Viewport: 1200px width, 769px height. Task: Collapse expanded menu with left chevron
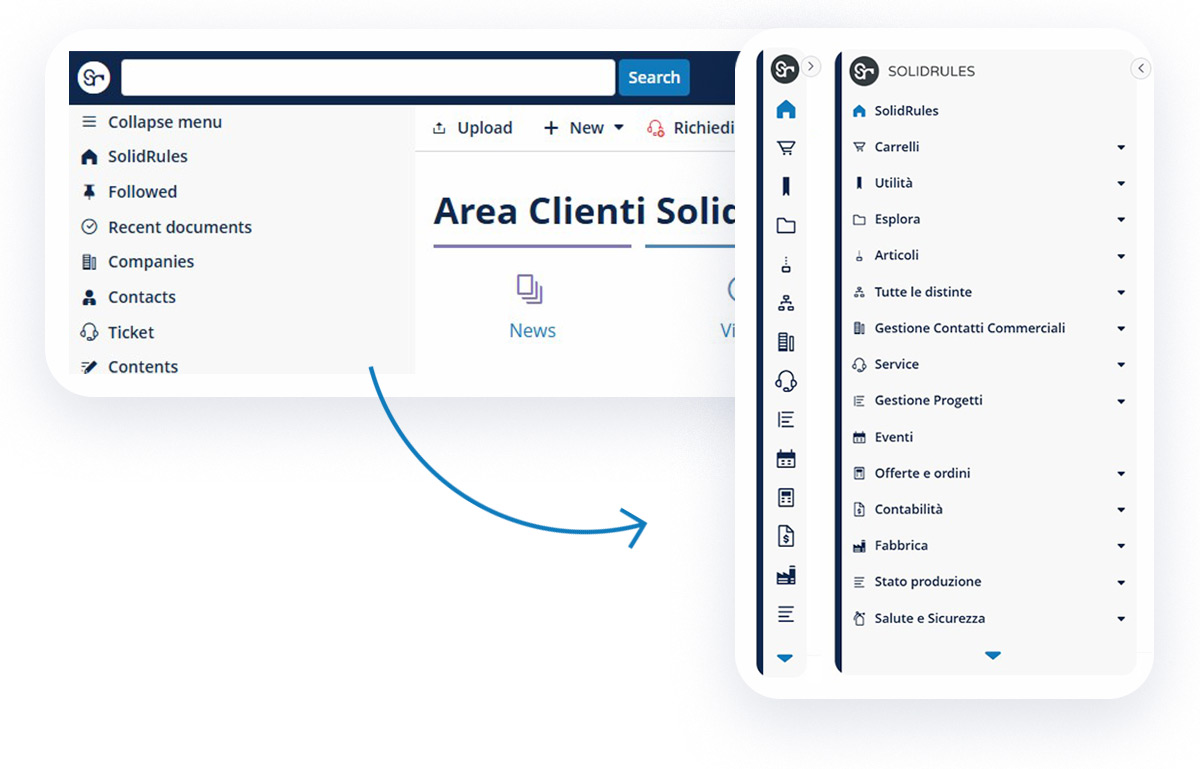(x=1141, y=68)
